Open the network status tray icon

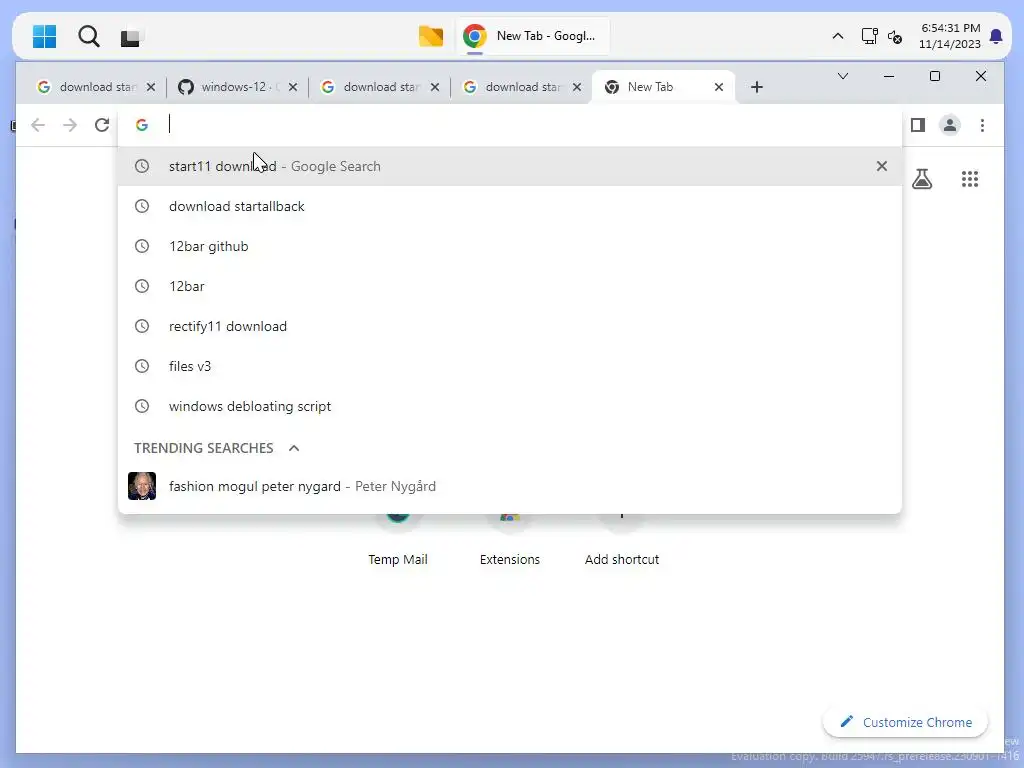pyautogui.click(x=869, y=37)
